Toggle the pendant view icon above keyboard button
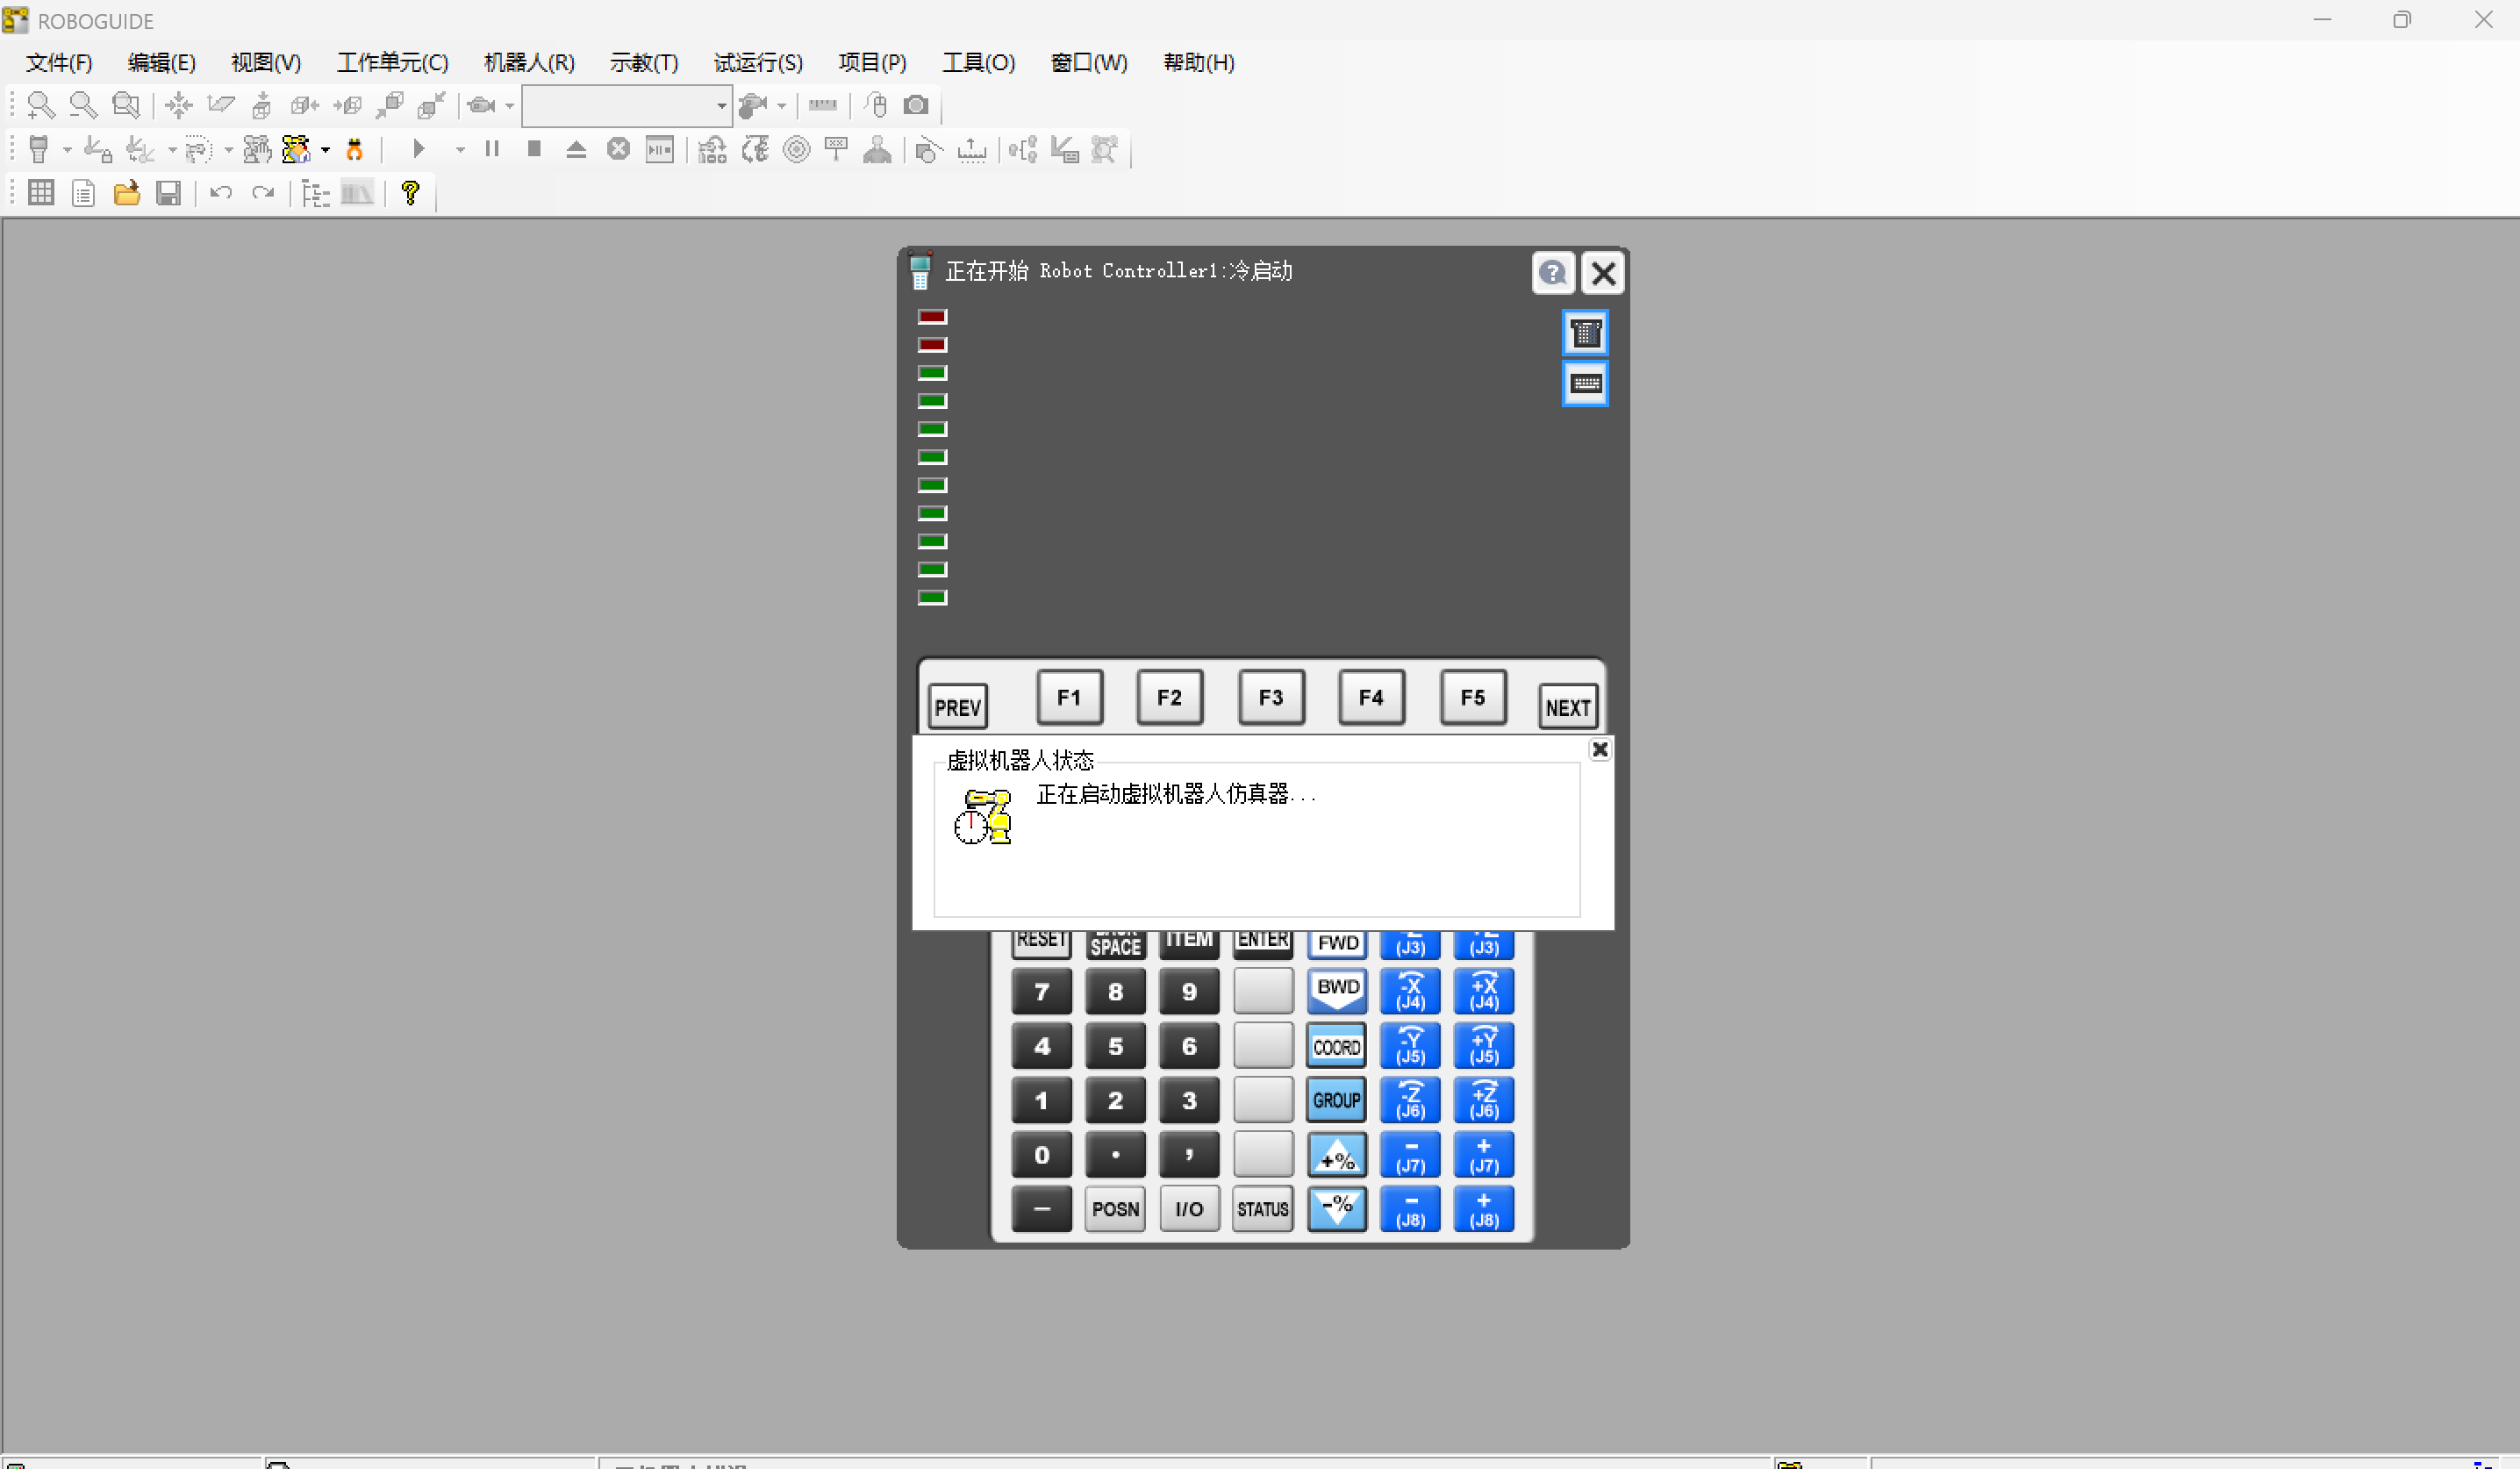Screen dimensions: 2520x1469 coord(1585,333)
